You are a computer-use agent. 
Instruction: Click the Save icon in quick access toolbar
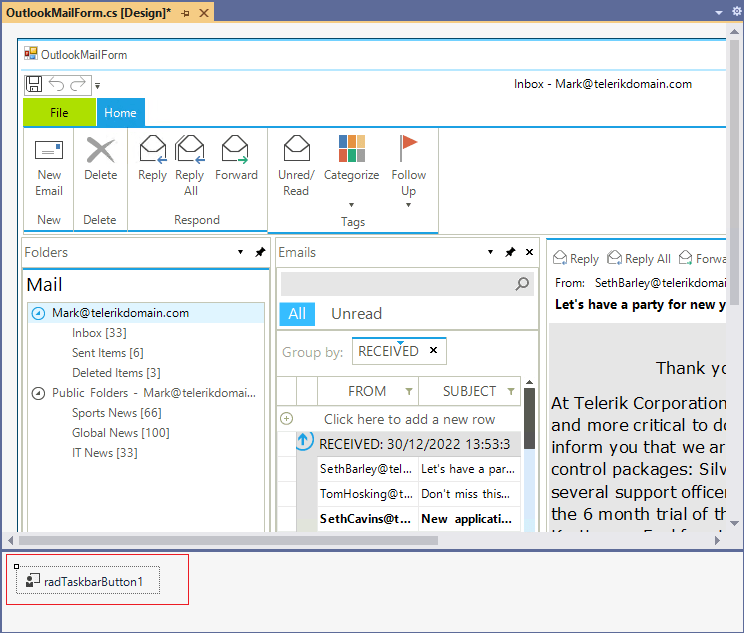[x=34, y=84]
